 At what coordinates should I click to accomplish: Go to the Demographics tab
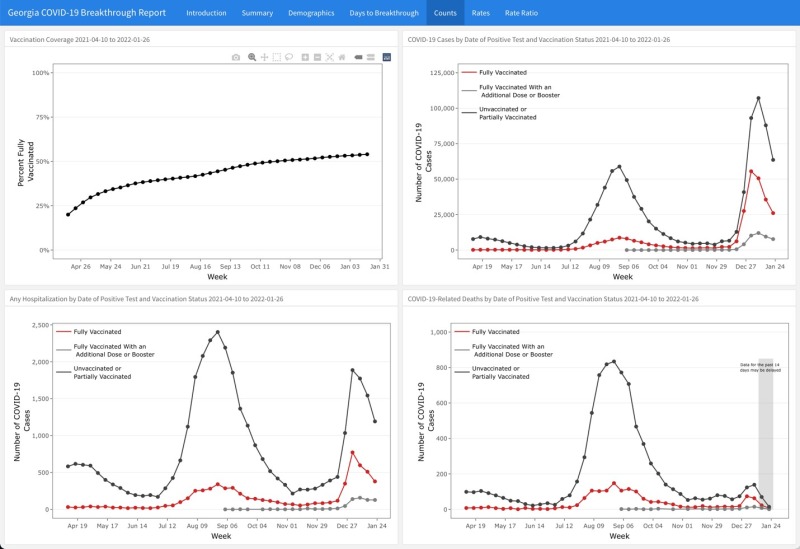pyautogui.click(x=311, y=13)
